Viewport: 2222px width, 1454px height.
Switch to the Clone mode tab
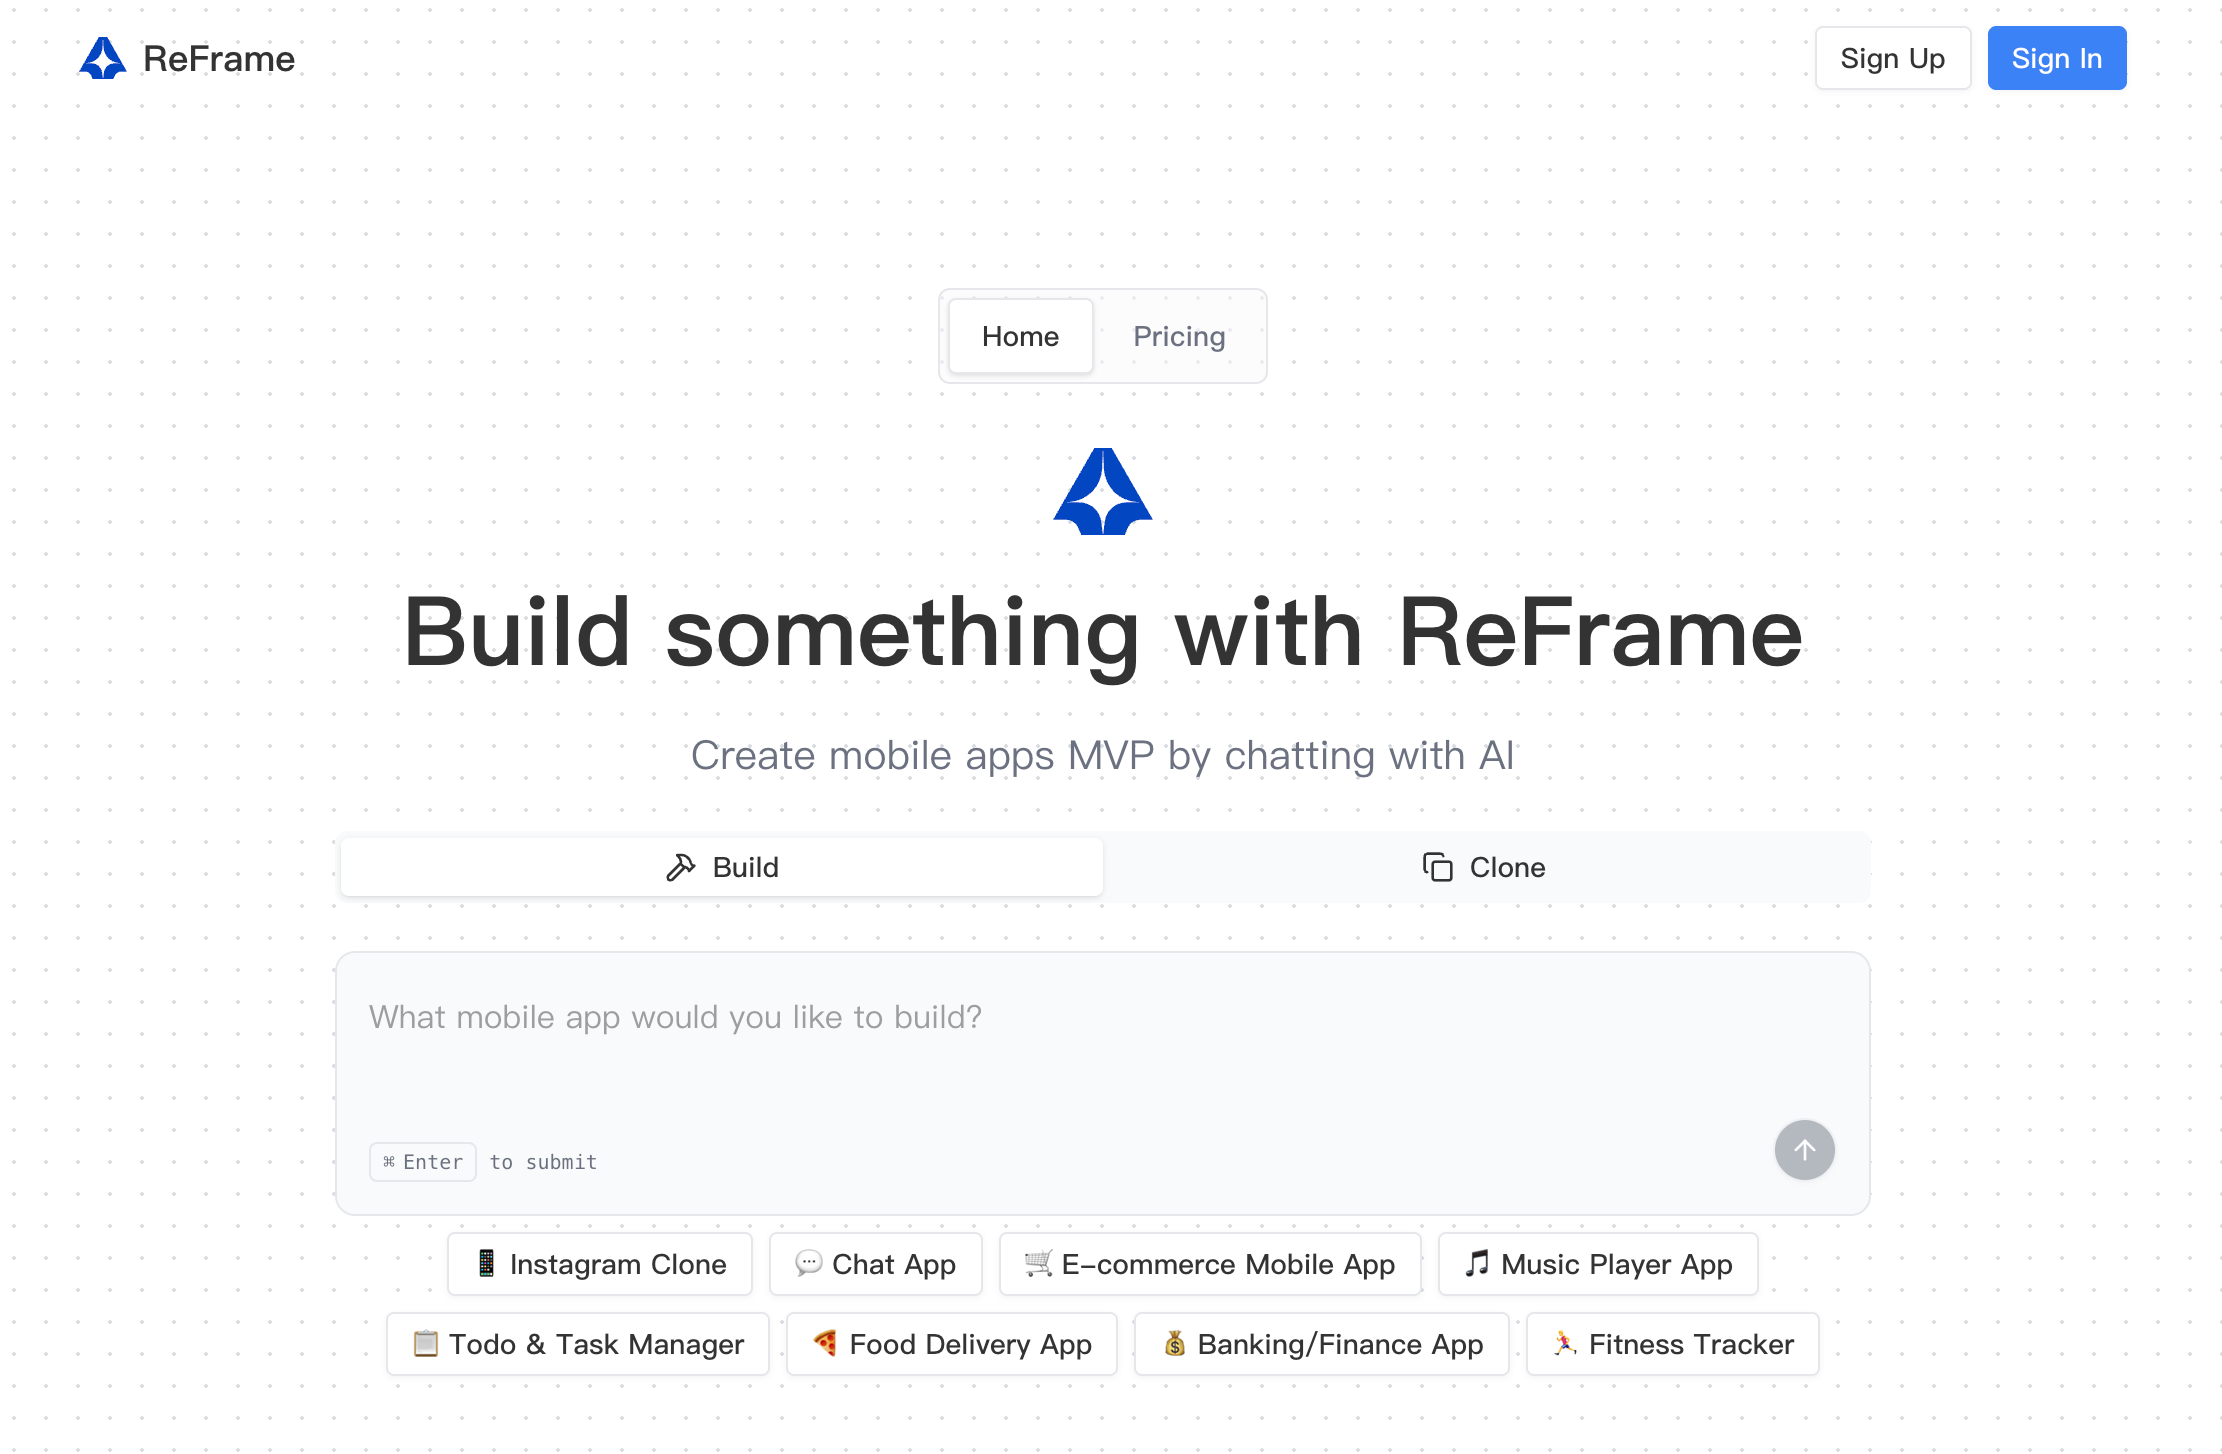pos(1485,867)
